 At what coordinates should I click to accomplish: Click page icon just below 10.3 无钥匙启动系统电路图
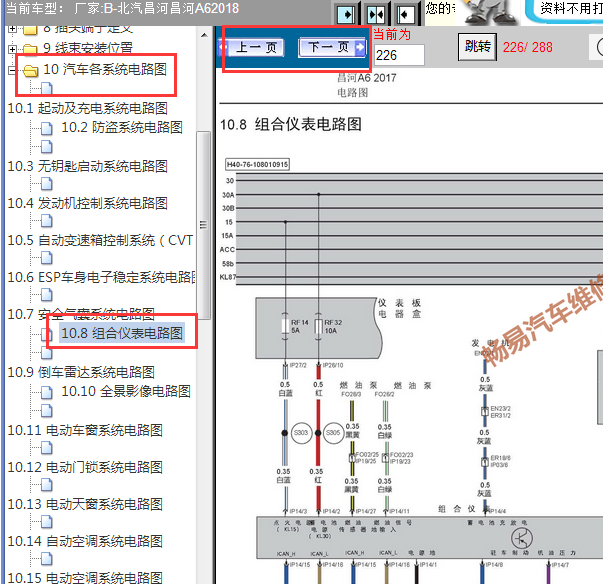(47, 184)
